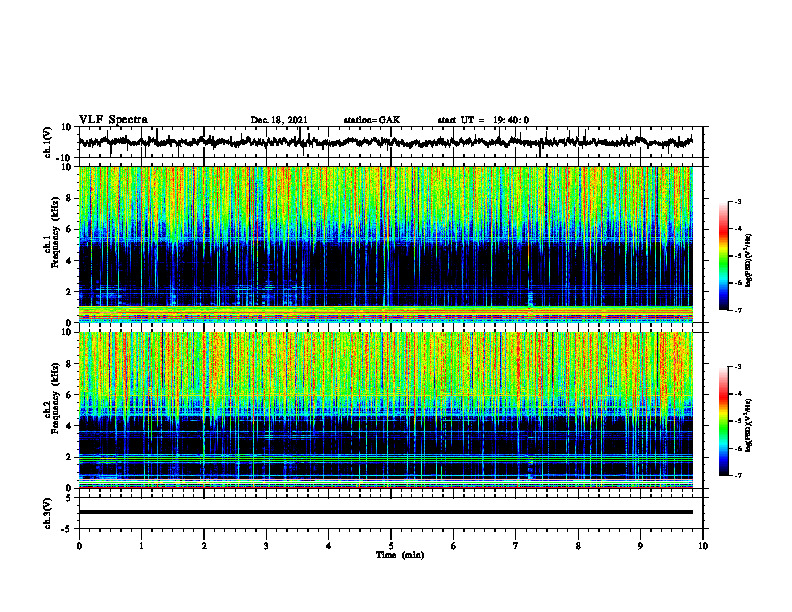The width and height of the screenshot is (792, 612).
Task: Click time axis tick label "8"
Action: pyautogui.click(x=578, y=546)
